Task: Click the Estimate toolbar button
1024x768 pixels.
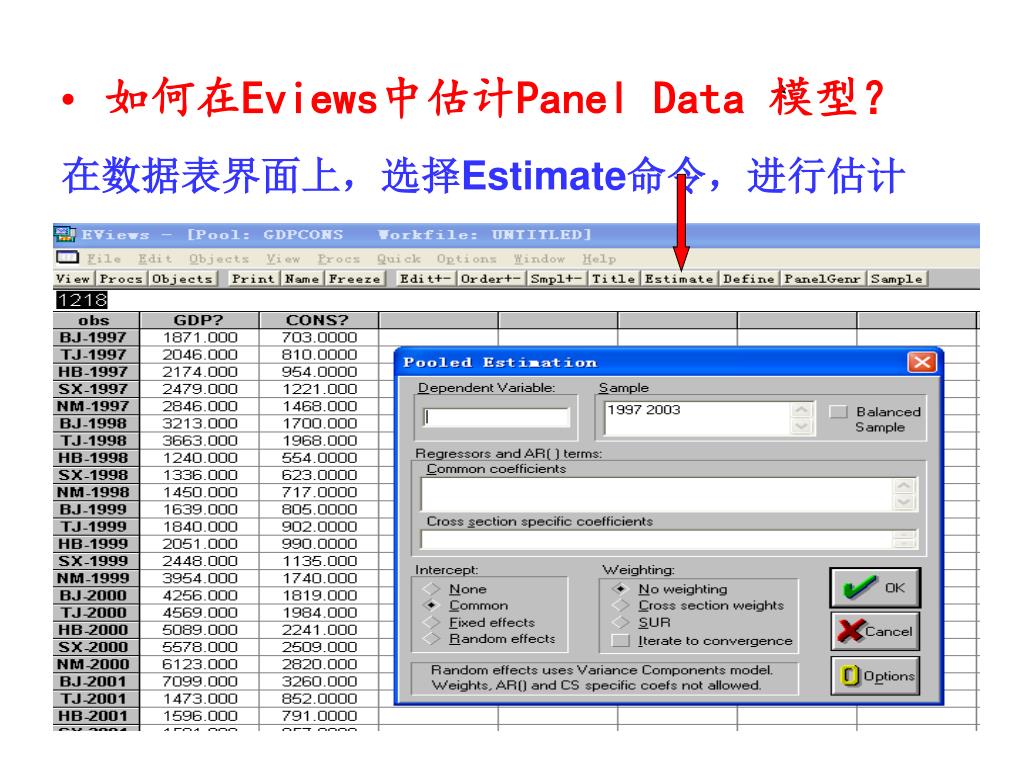Action: pos(679,279)
